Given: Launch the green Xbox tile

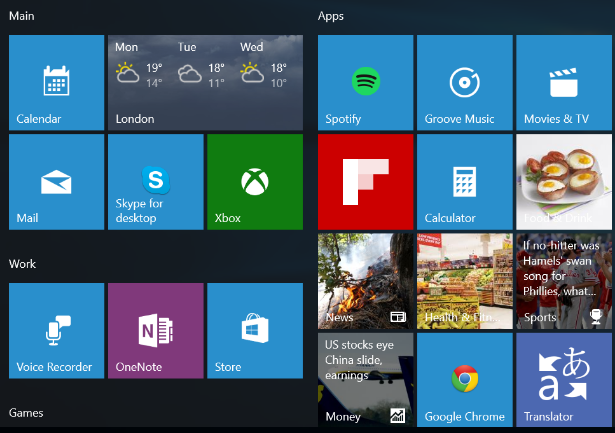Looking at the screenshot, I should (x=255, y=182).
